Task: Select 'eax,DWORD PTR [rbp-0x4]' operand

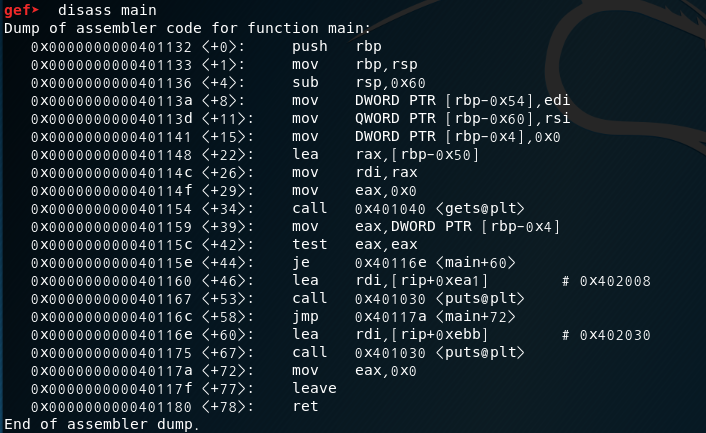Action: (x=458, y=226)
